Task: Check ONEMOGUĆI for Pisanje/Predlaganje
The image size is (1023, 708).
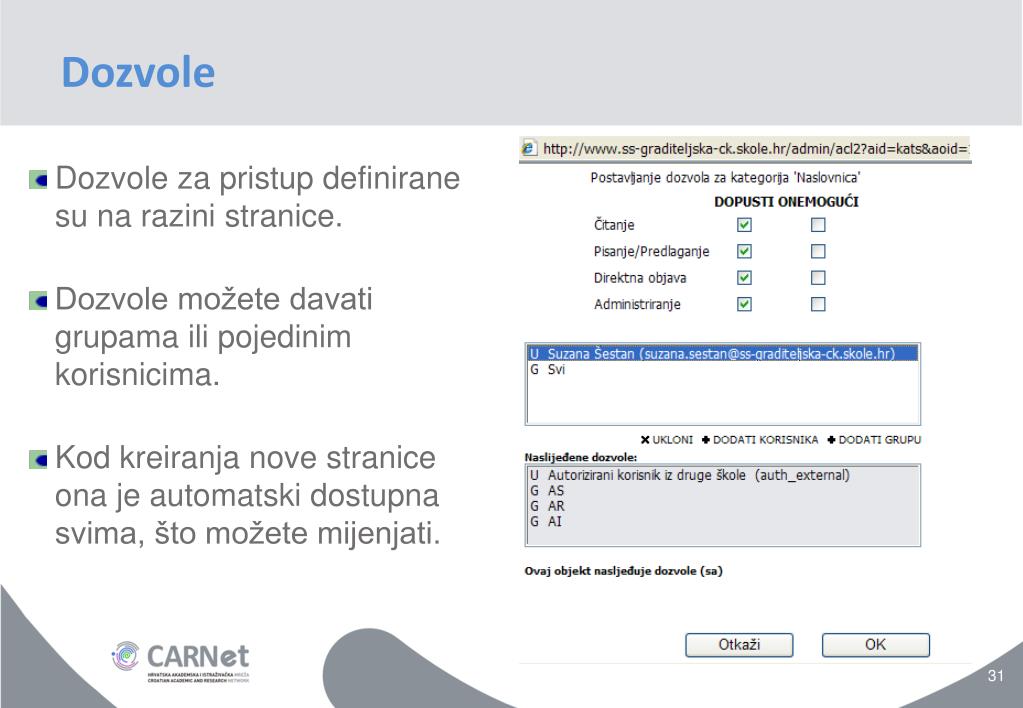Action: coord(817,251)
